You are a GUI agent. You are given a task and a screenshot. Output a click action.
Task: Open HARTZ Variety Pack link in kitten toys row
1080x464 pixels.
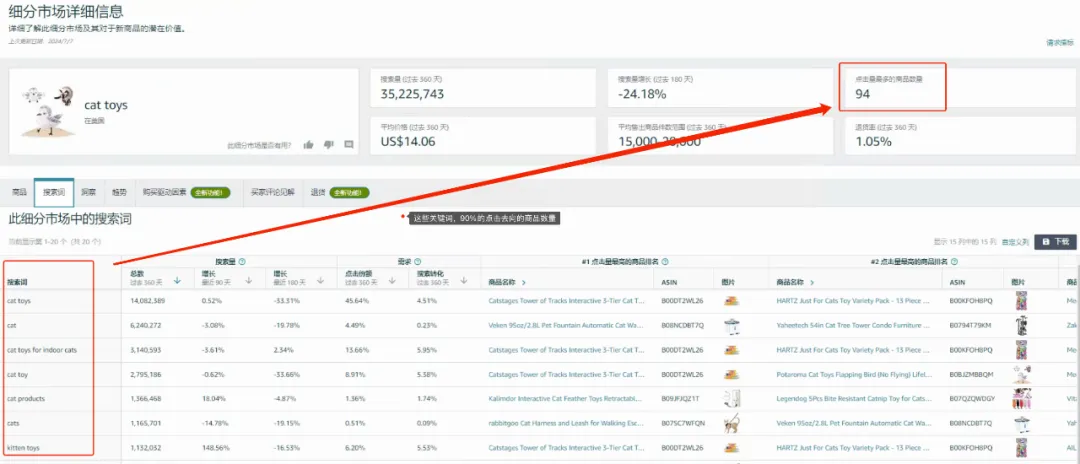click(853, 447)
